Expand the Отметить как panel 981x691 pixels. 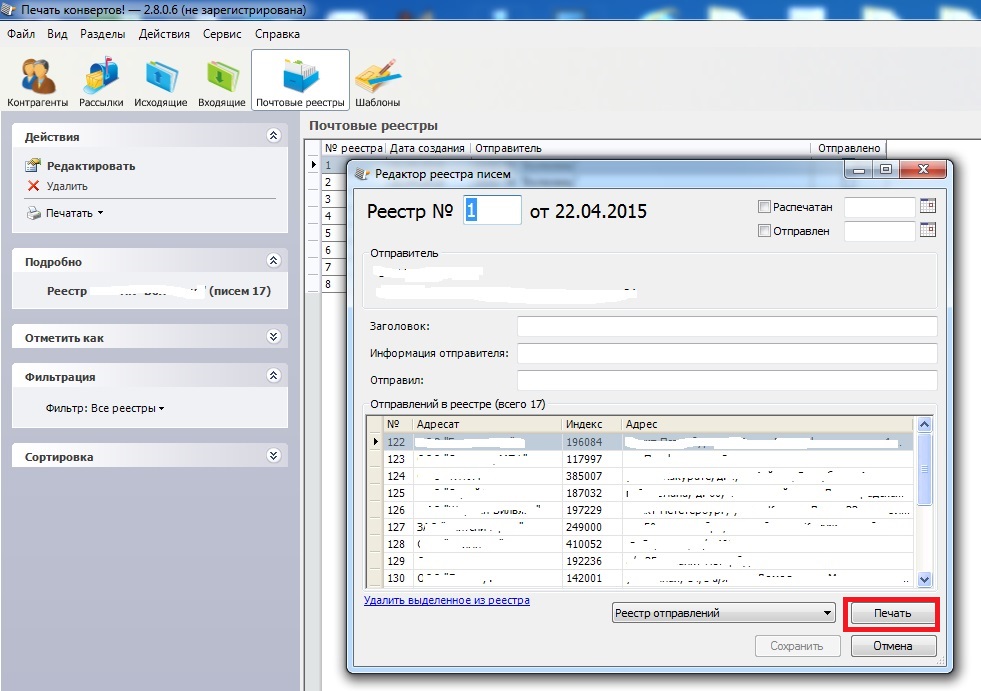(x=274, y=338)
